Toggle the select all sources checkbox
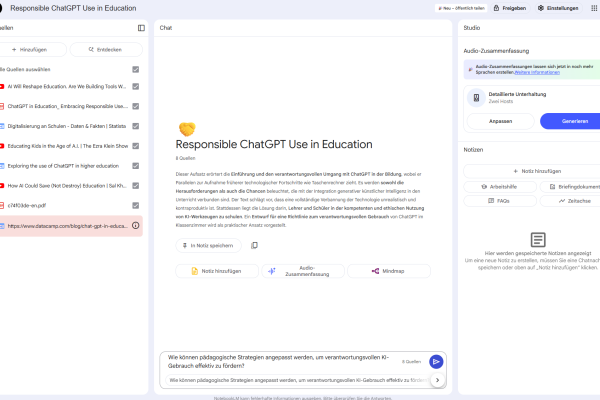The height and width of the screenshot is (400, 600). (135, 69)
